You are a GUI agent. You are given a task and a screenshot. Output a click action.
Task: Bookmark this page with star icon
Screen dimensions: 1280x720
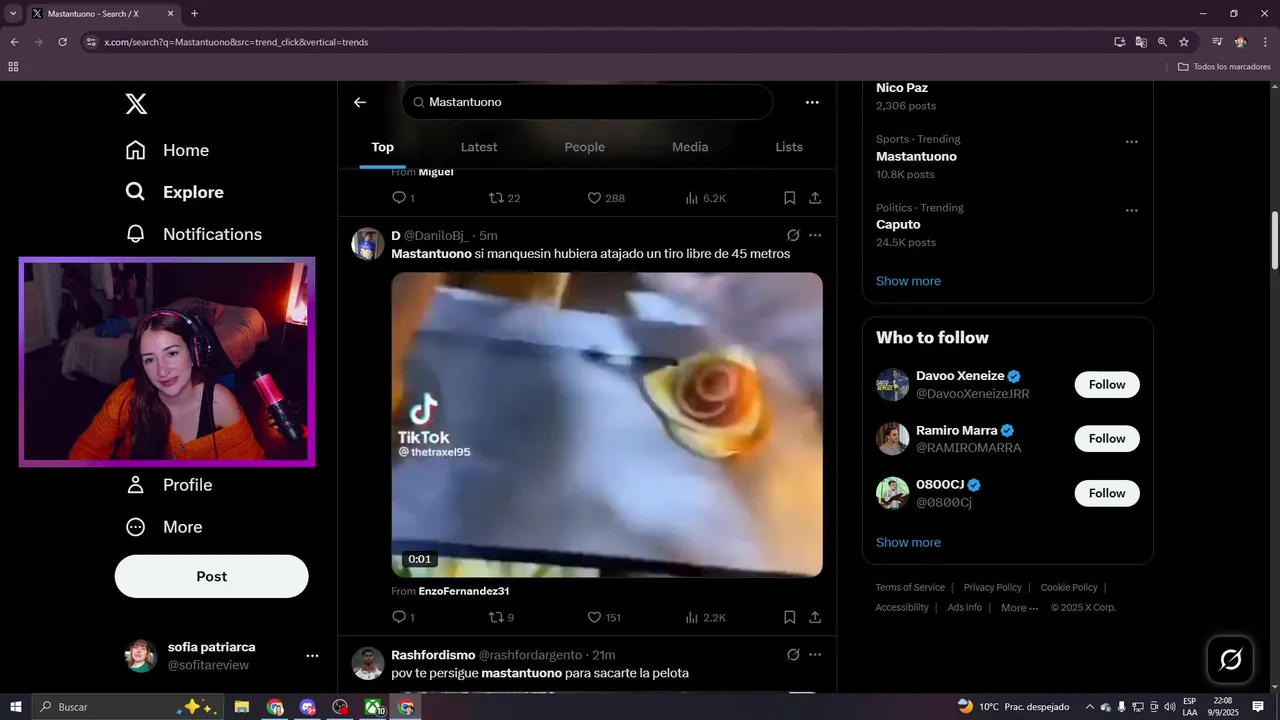click(1184, 42)
